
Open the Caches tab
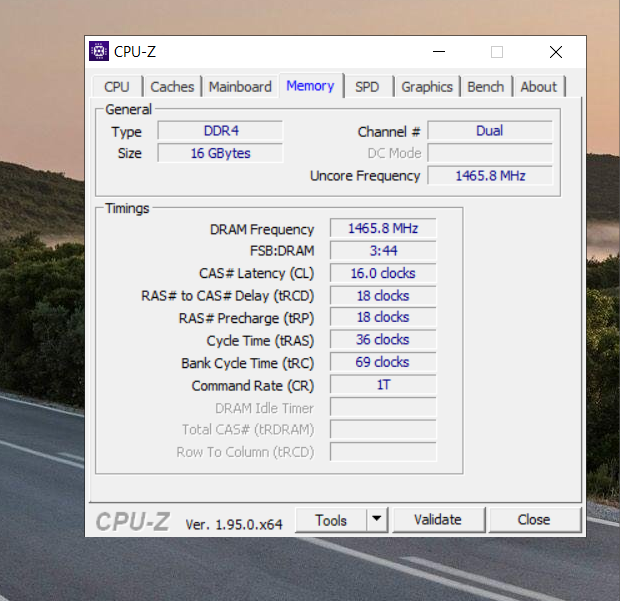pos(172,87)
